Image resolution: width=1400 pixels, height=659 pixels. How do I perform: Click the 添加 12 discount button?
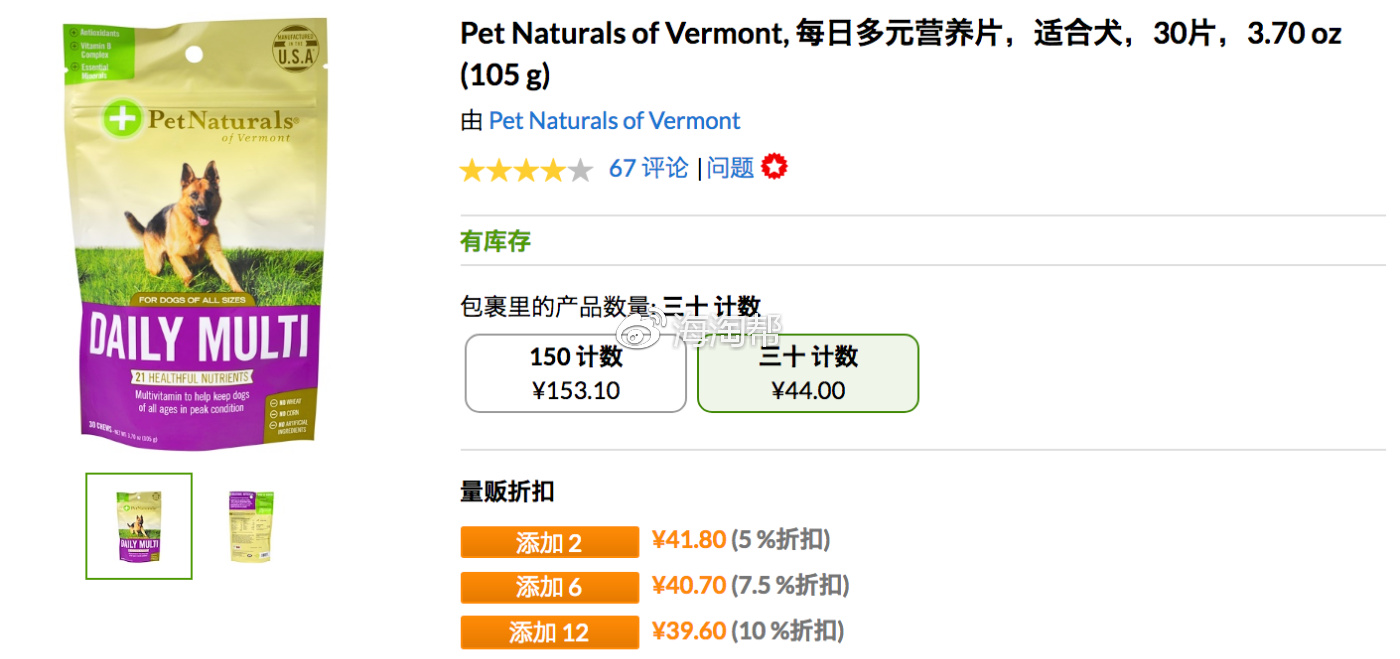pos(549,632)
